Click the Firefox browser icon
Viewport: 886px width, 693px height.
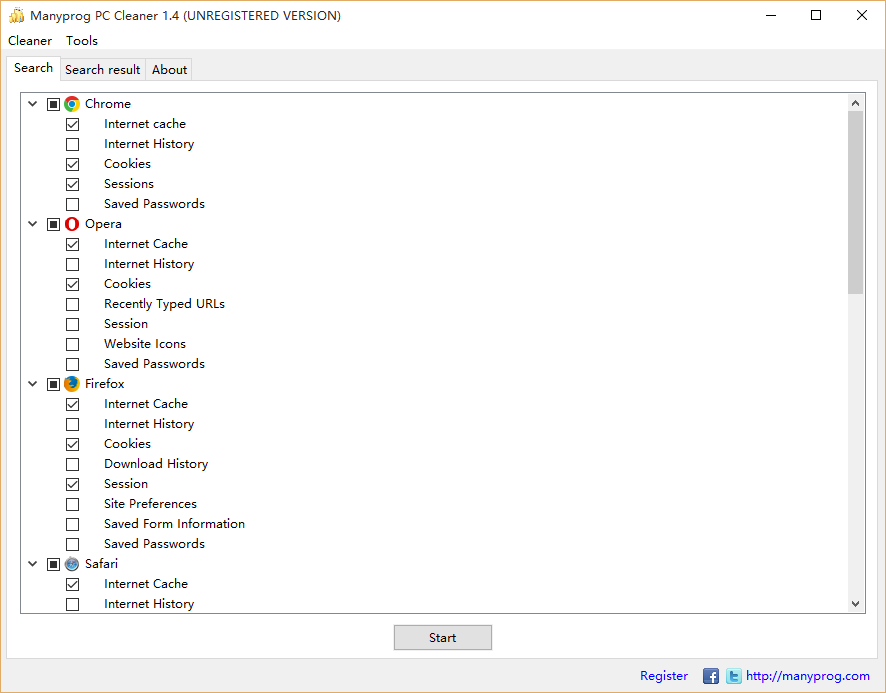(72, 384)
